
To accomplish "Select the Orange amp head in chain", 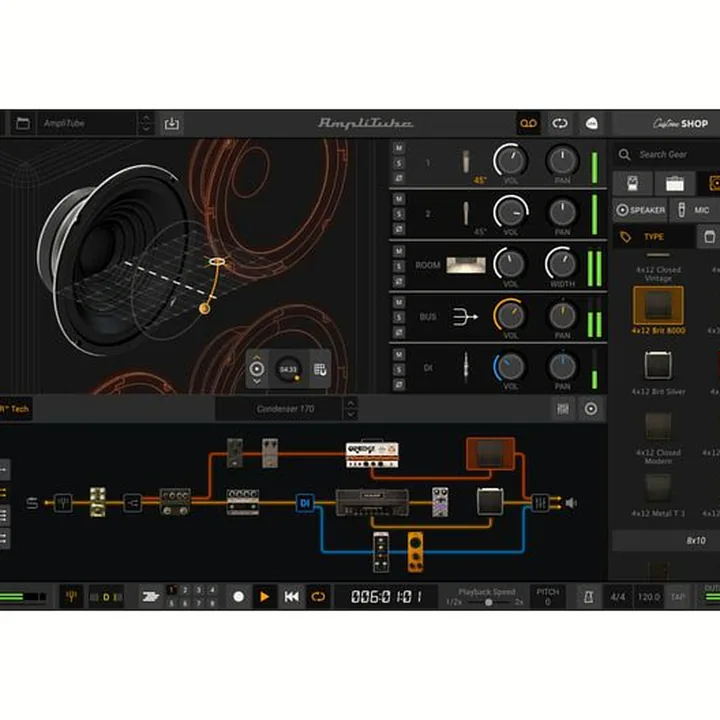I will [x=372, y=455].
